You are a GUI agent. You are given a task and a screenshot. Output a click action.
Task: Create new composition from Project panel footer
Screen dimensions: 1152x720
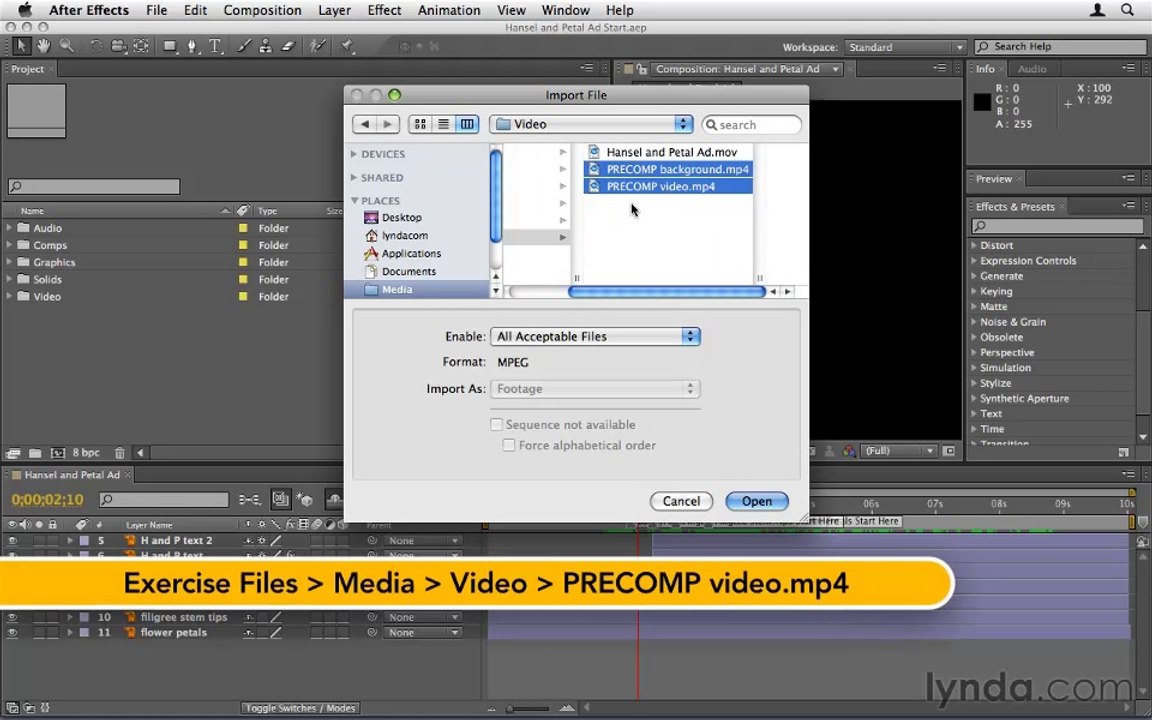click(x=57, y=453)
